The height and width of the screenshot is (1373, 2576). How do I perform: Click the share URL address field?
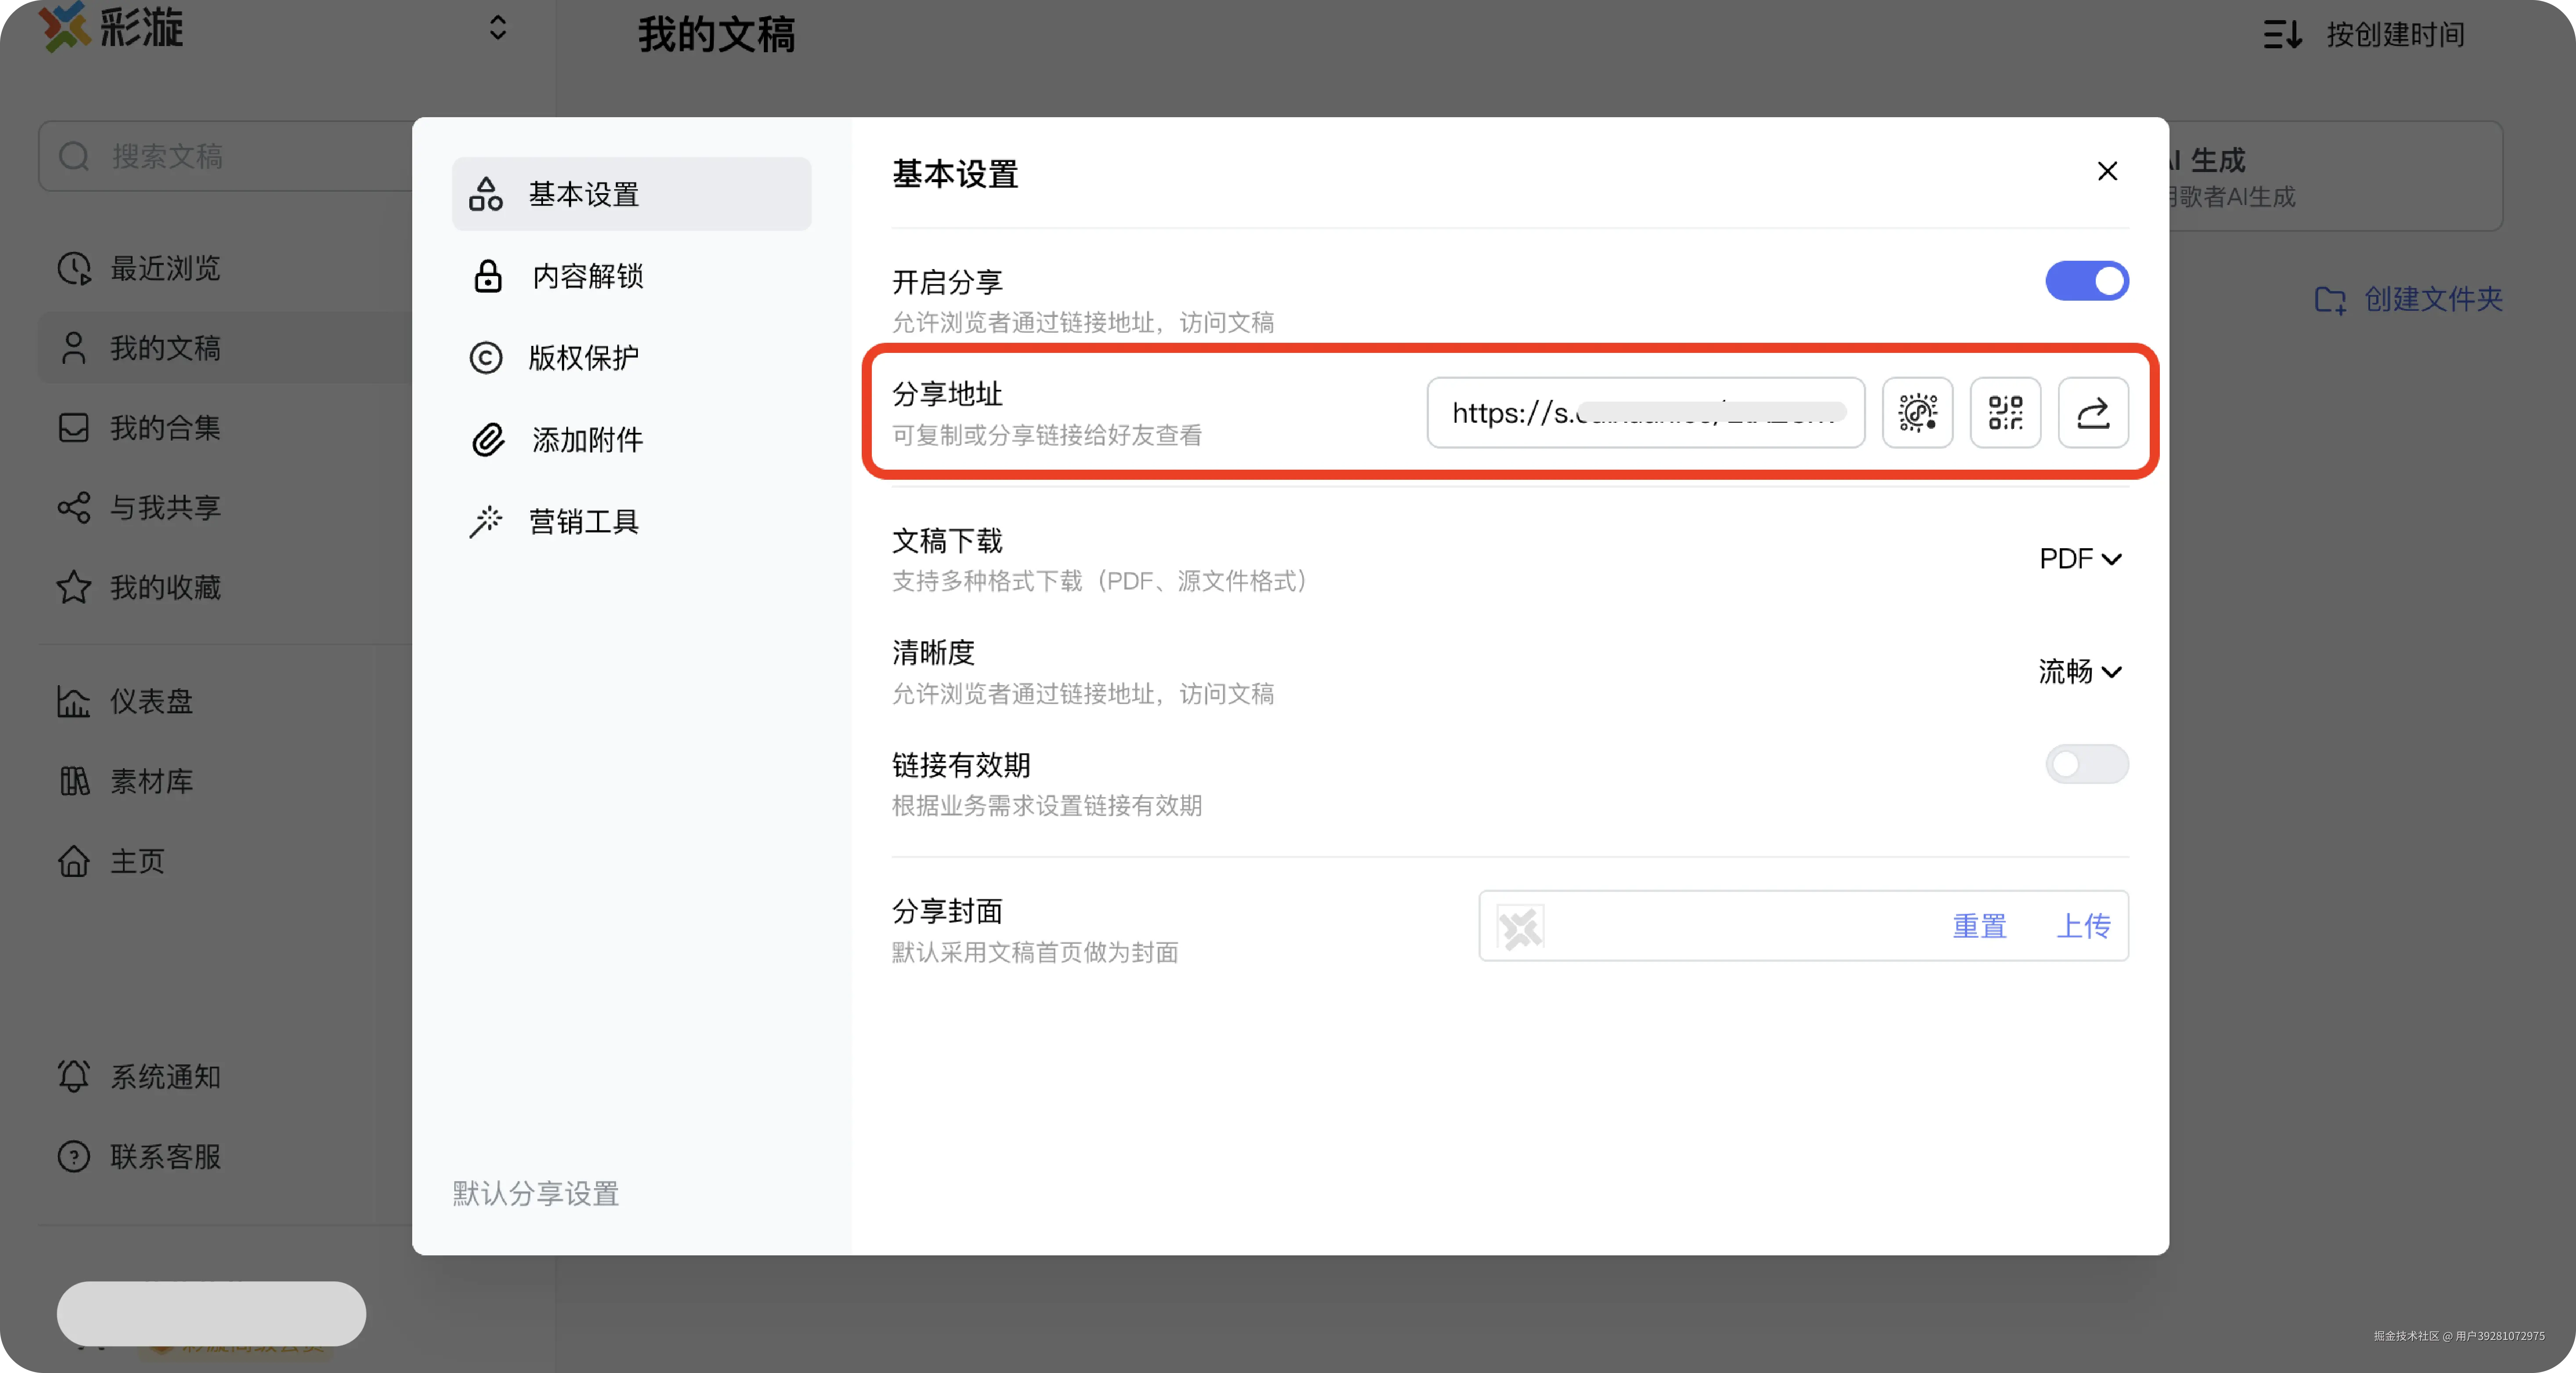[x=1644, y=412]
